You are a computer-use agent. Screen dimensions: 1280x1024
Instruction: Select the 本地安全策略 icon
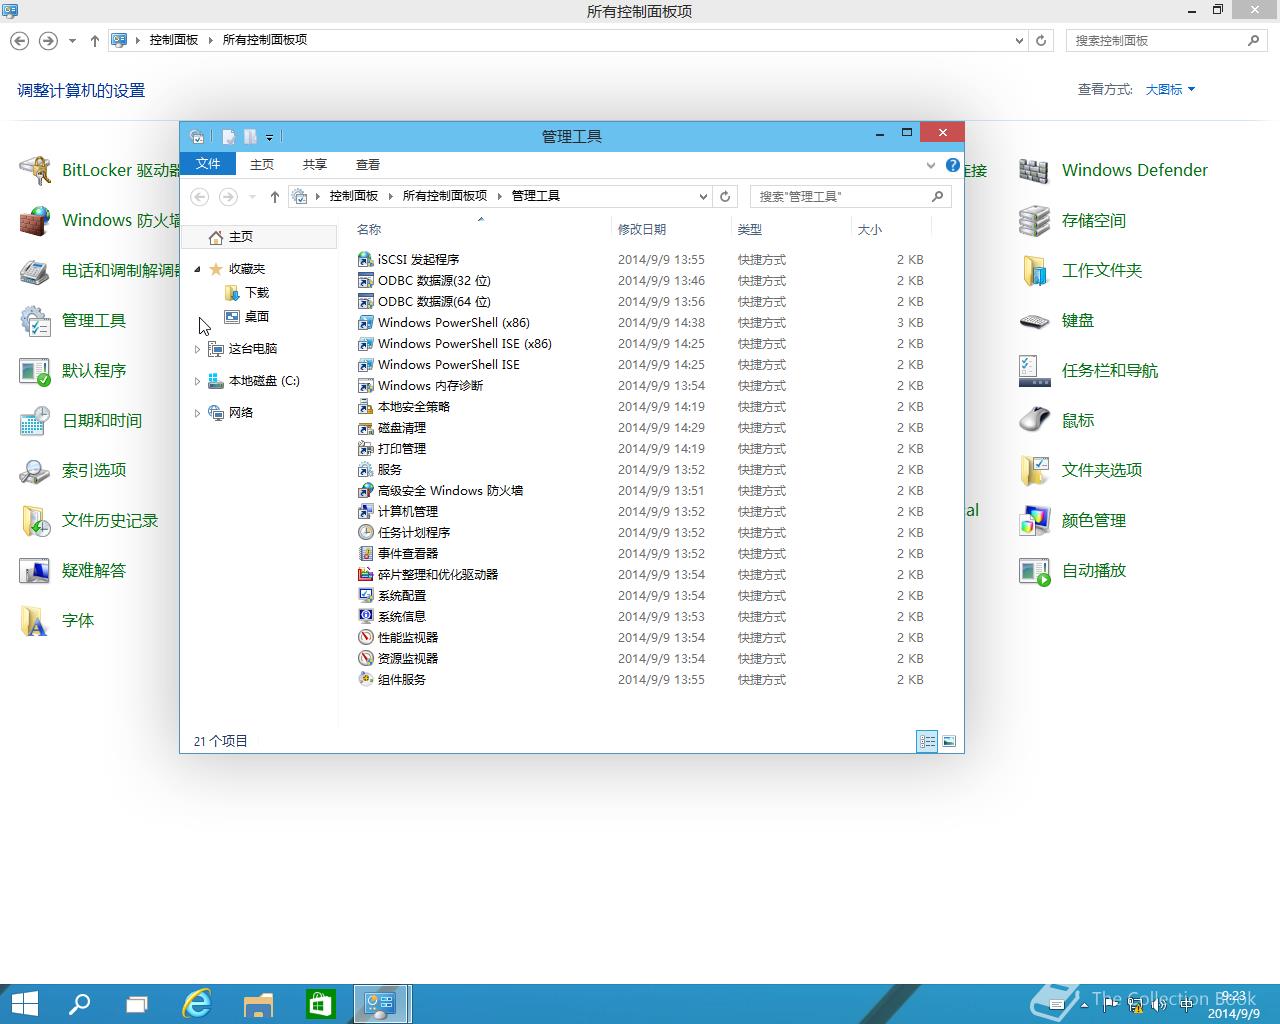(x=366, y=406)
